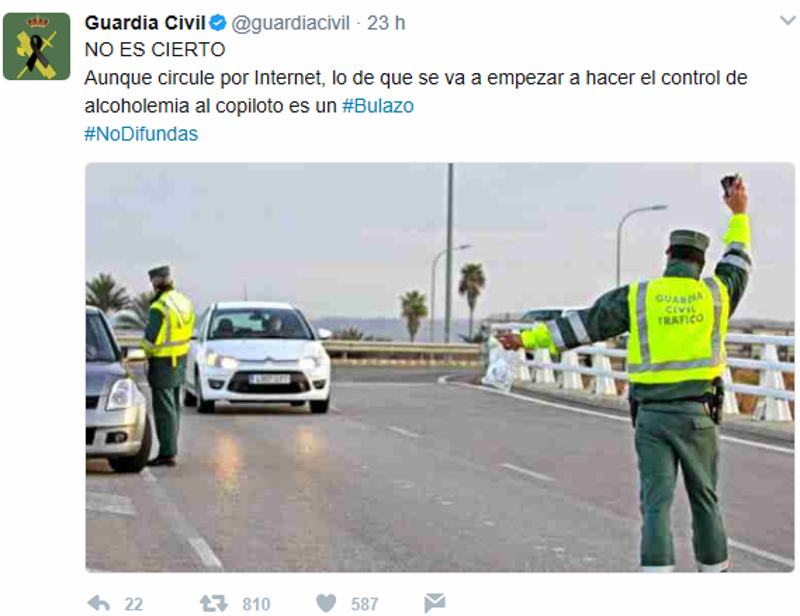Viewport: 800px width, 616px height.
Task: Click the officer's Guardia Civil Tráfico vest
Action: pos(677,330)
